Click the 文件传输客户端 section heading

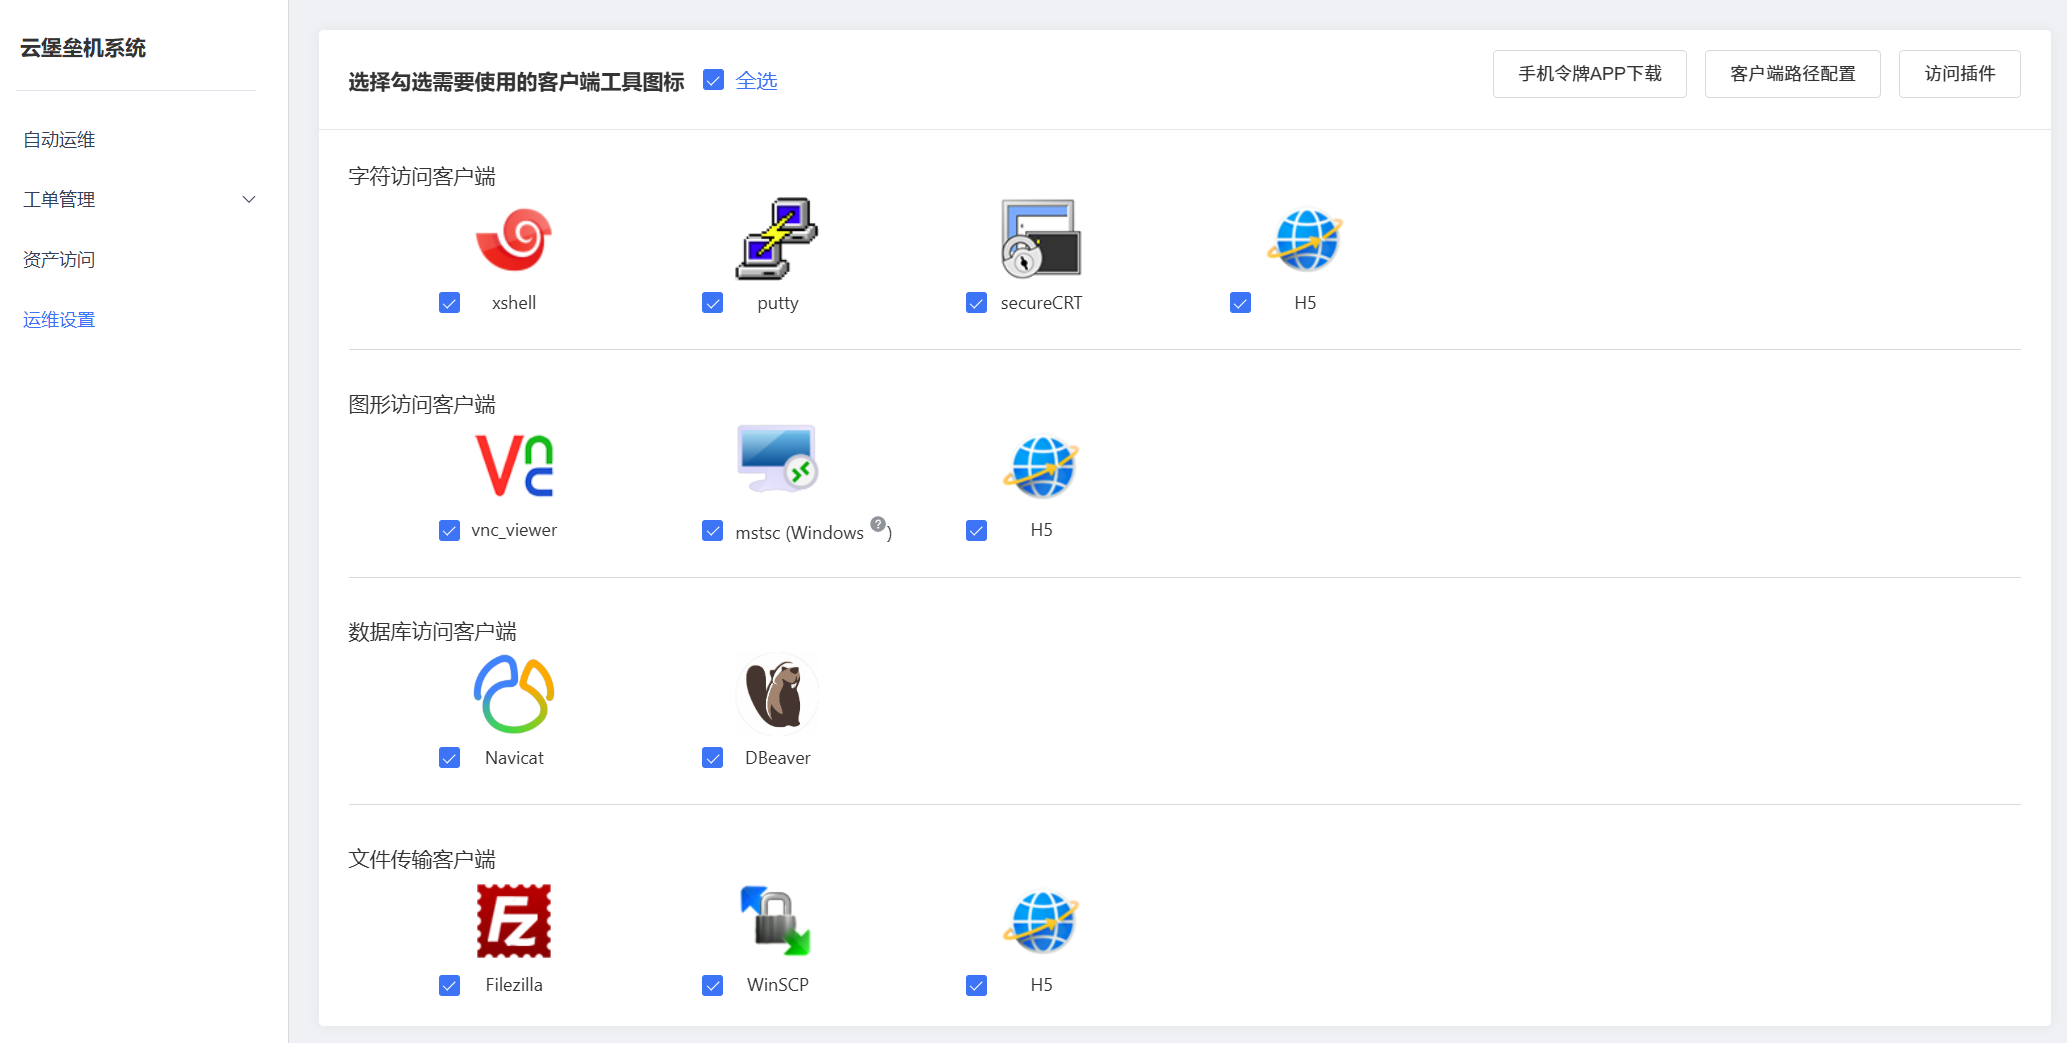(x=422, y=860)
